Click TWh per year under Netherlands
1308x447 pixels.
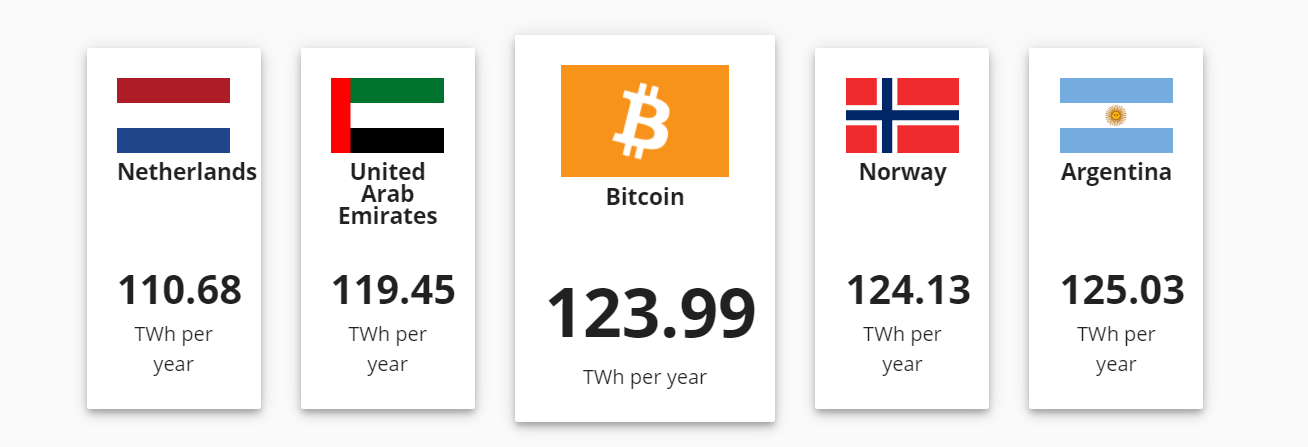click(x=174, y=349)
